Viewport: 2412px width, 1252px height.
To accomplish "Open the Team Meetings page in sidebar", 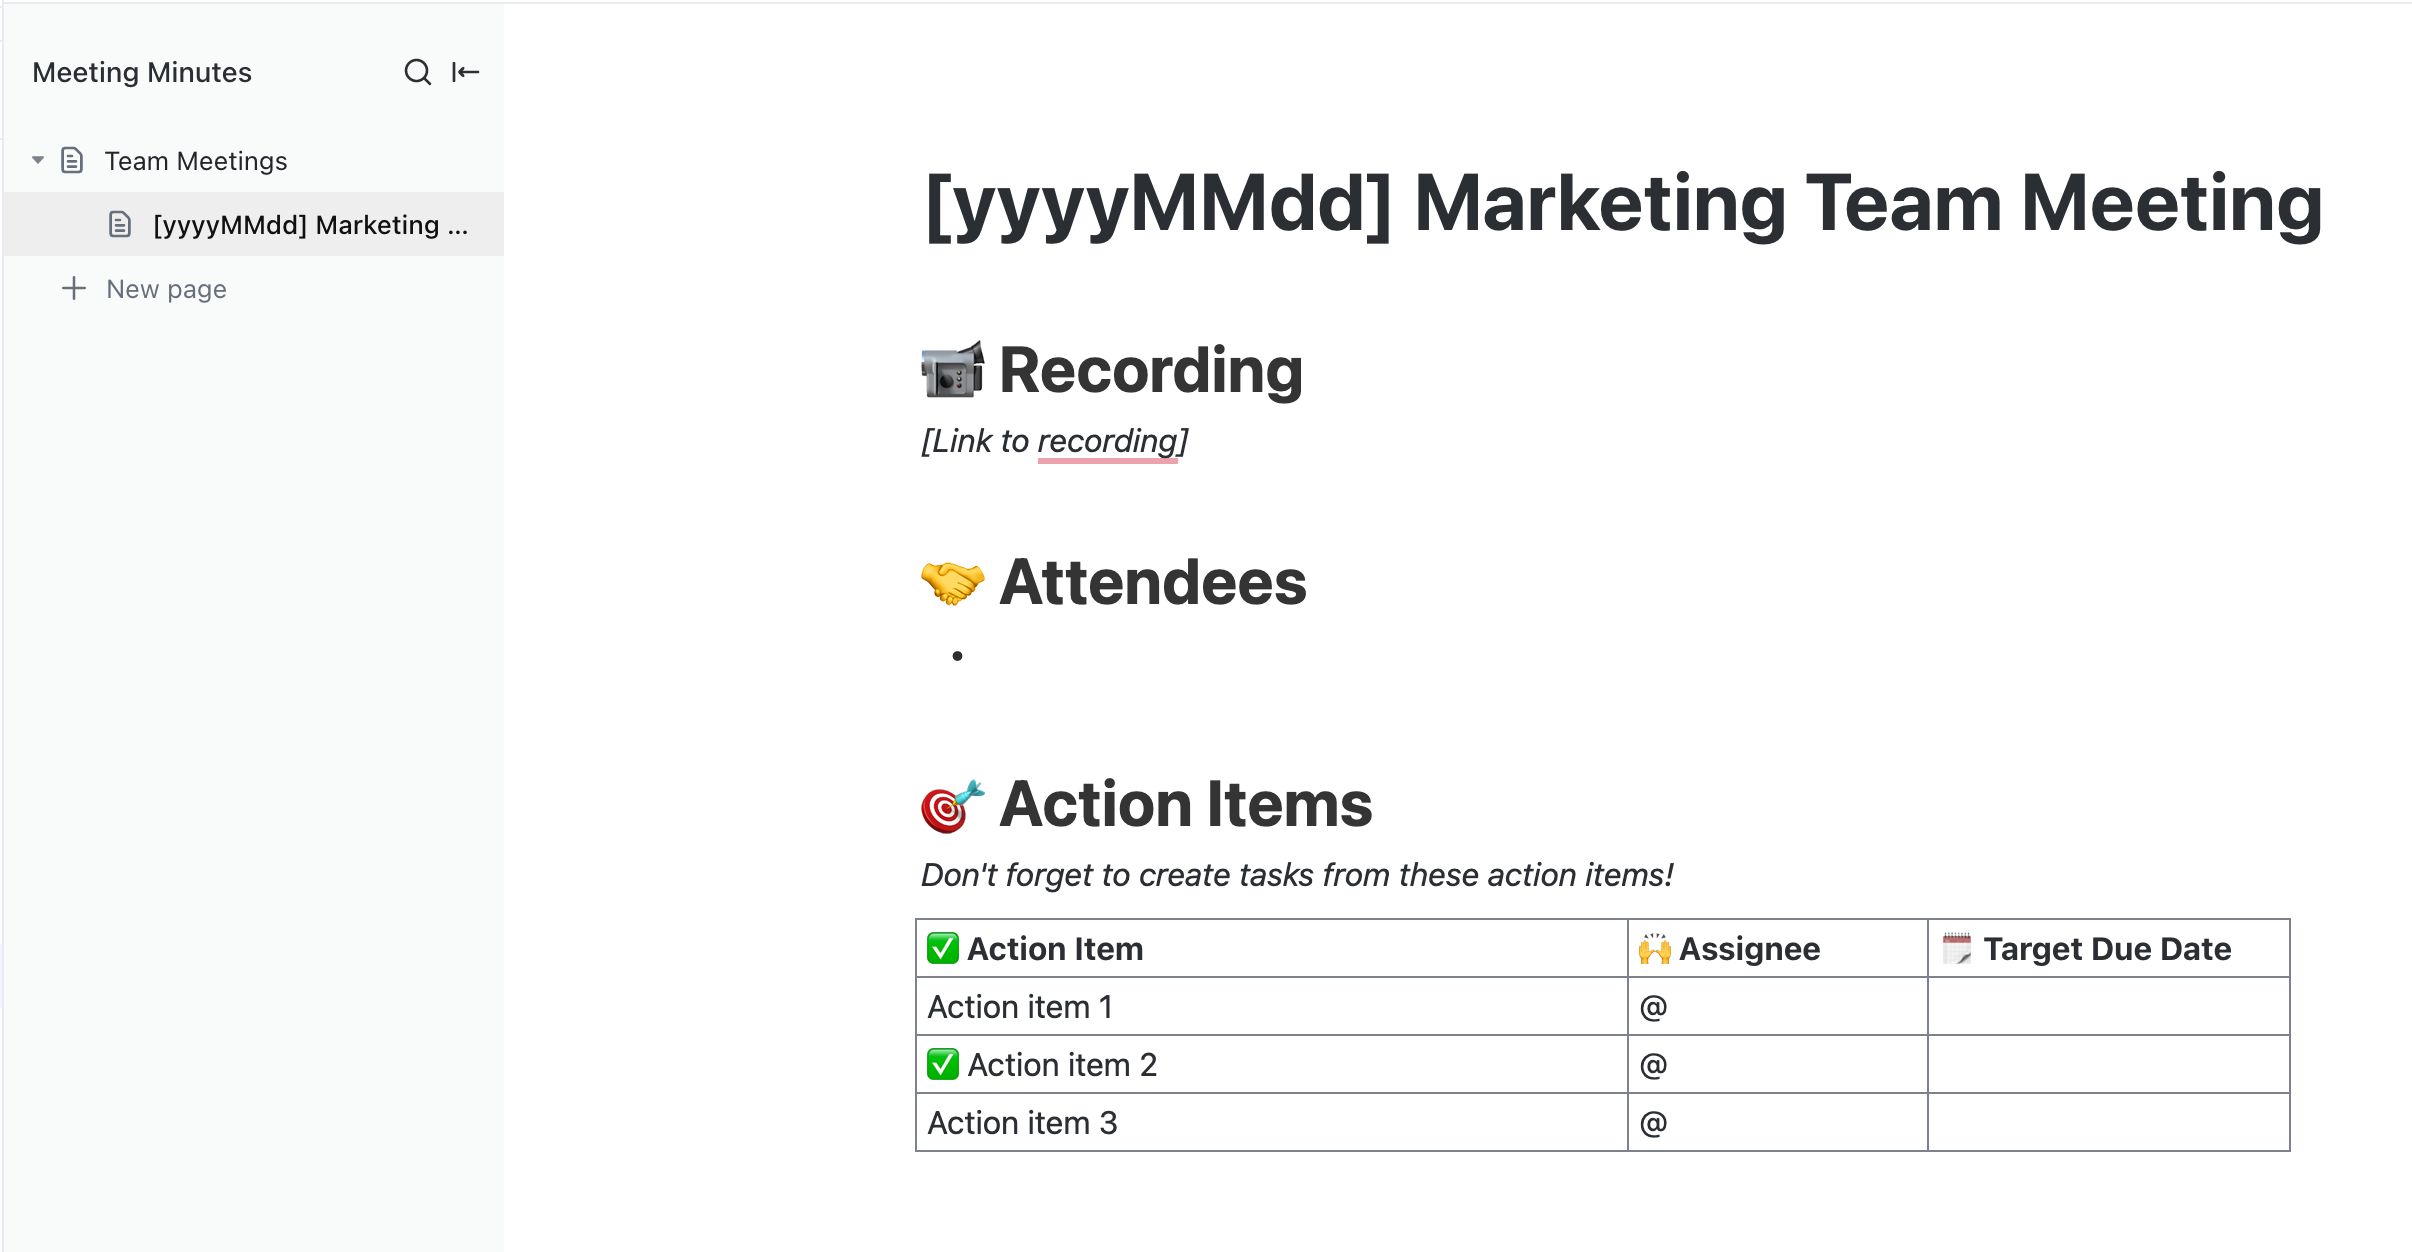I will (x=196, y=161).
